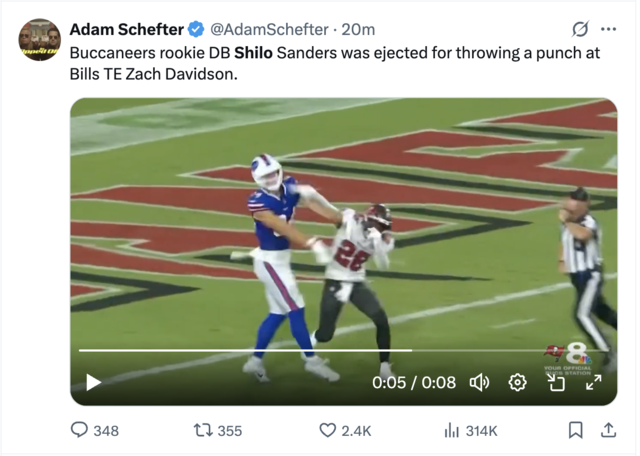
Task: Open the reply comment icon
Action: pyautogui.click(x=79, y=430)
